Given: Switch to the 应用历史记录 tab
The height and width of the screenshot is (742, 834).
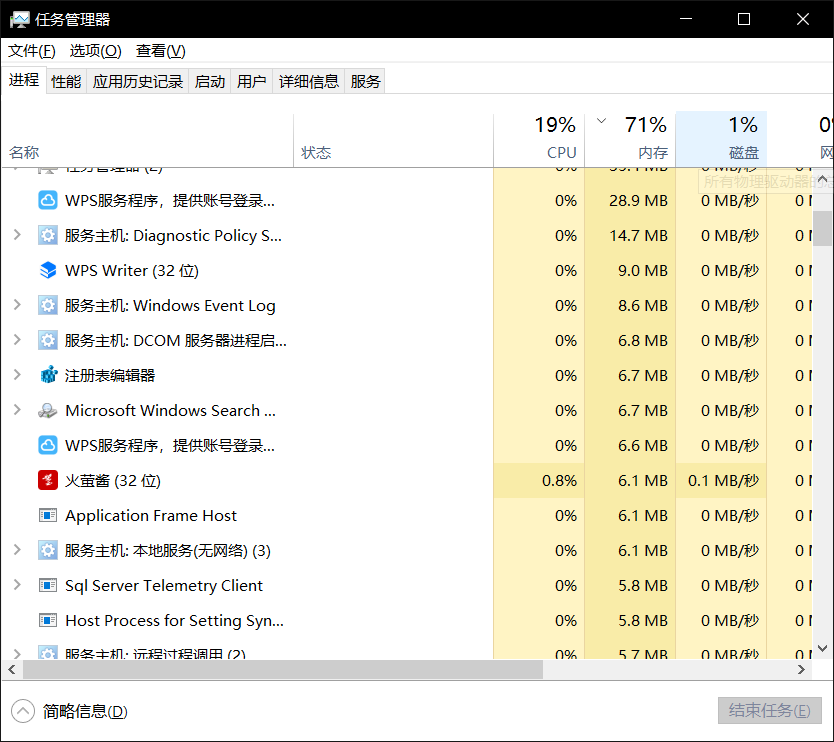Looking at the screenshot, I should point(138,81).
